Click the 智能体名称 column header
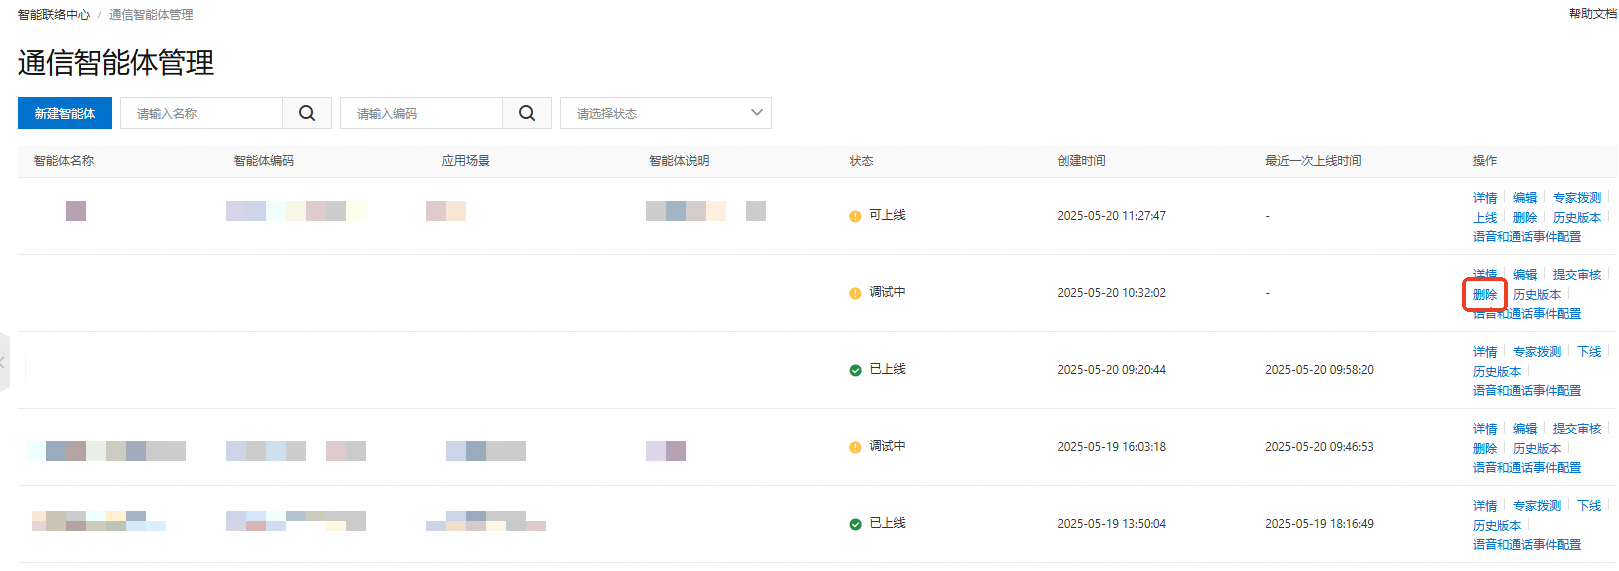Screen dimensions: 1619x571 click(x=64, y=161)
